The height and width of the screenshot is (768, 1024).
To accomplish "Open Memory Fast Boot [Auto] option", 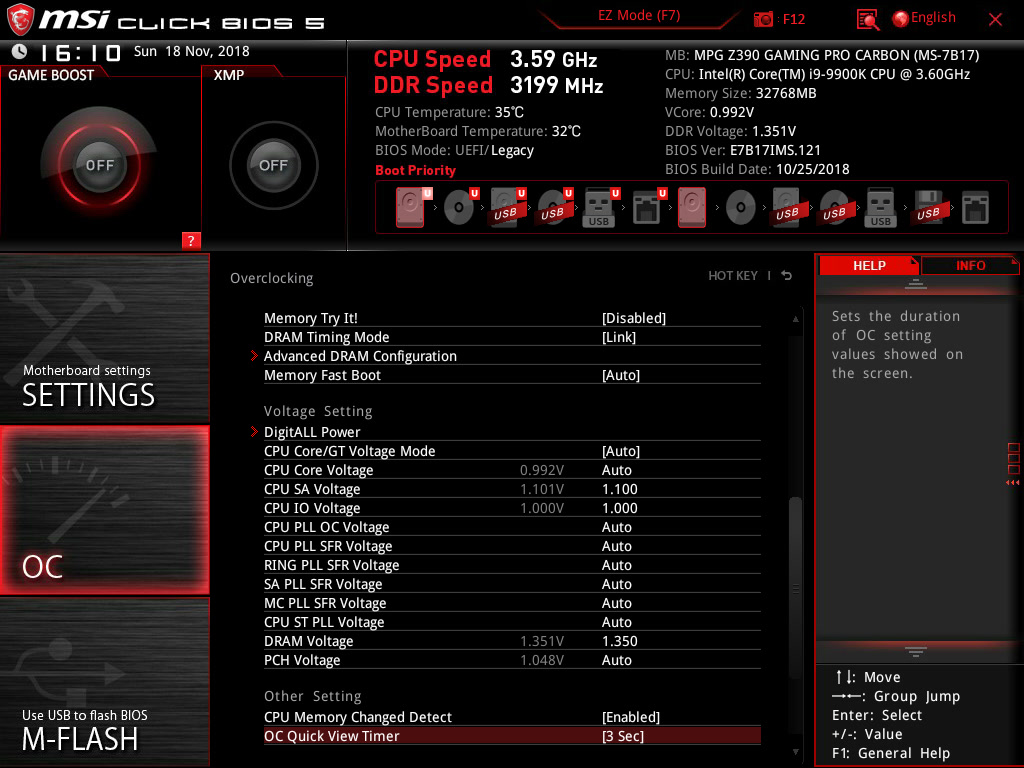I will [x=512, y=375].
